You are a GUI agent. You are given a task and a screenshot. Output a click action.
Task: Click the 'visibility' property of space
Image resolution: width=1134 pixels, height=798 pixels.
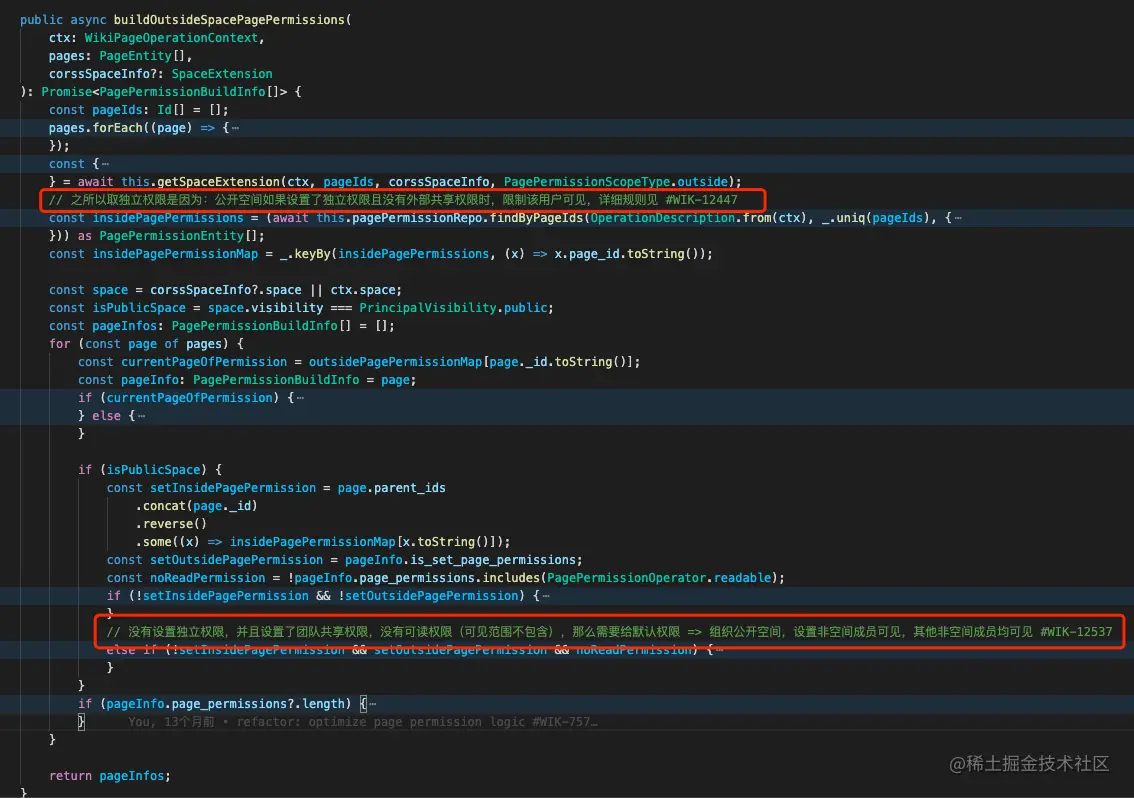(x=287, y=308)
